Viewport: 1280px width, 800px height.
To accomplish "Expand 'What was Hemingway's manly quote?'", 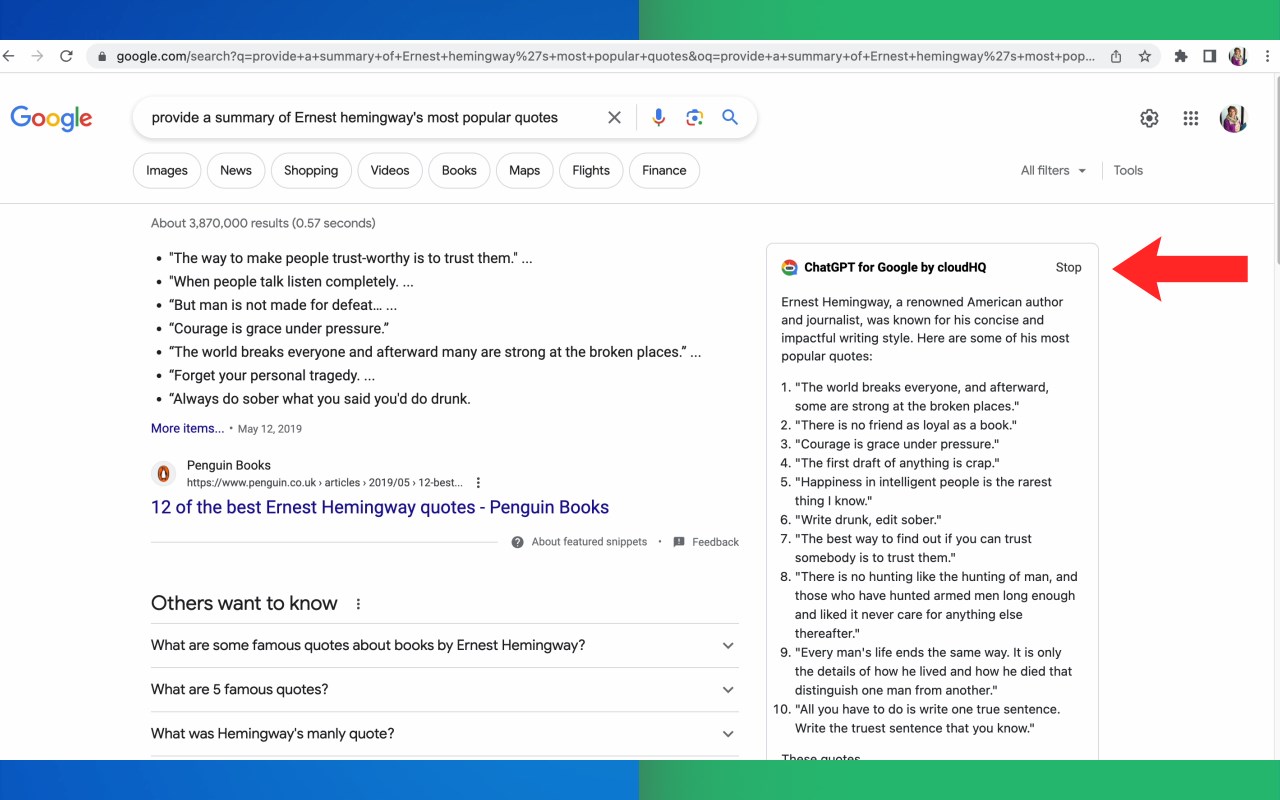I will (x=445, y=733).
